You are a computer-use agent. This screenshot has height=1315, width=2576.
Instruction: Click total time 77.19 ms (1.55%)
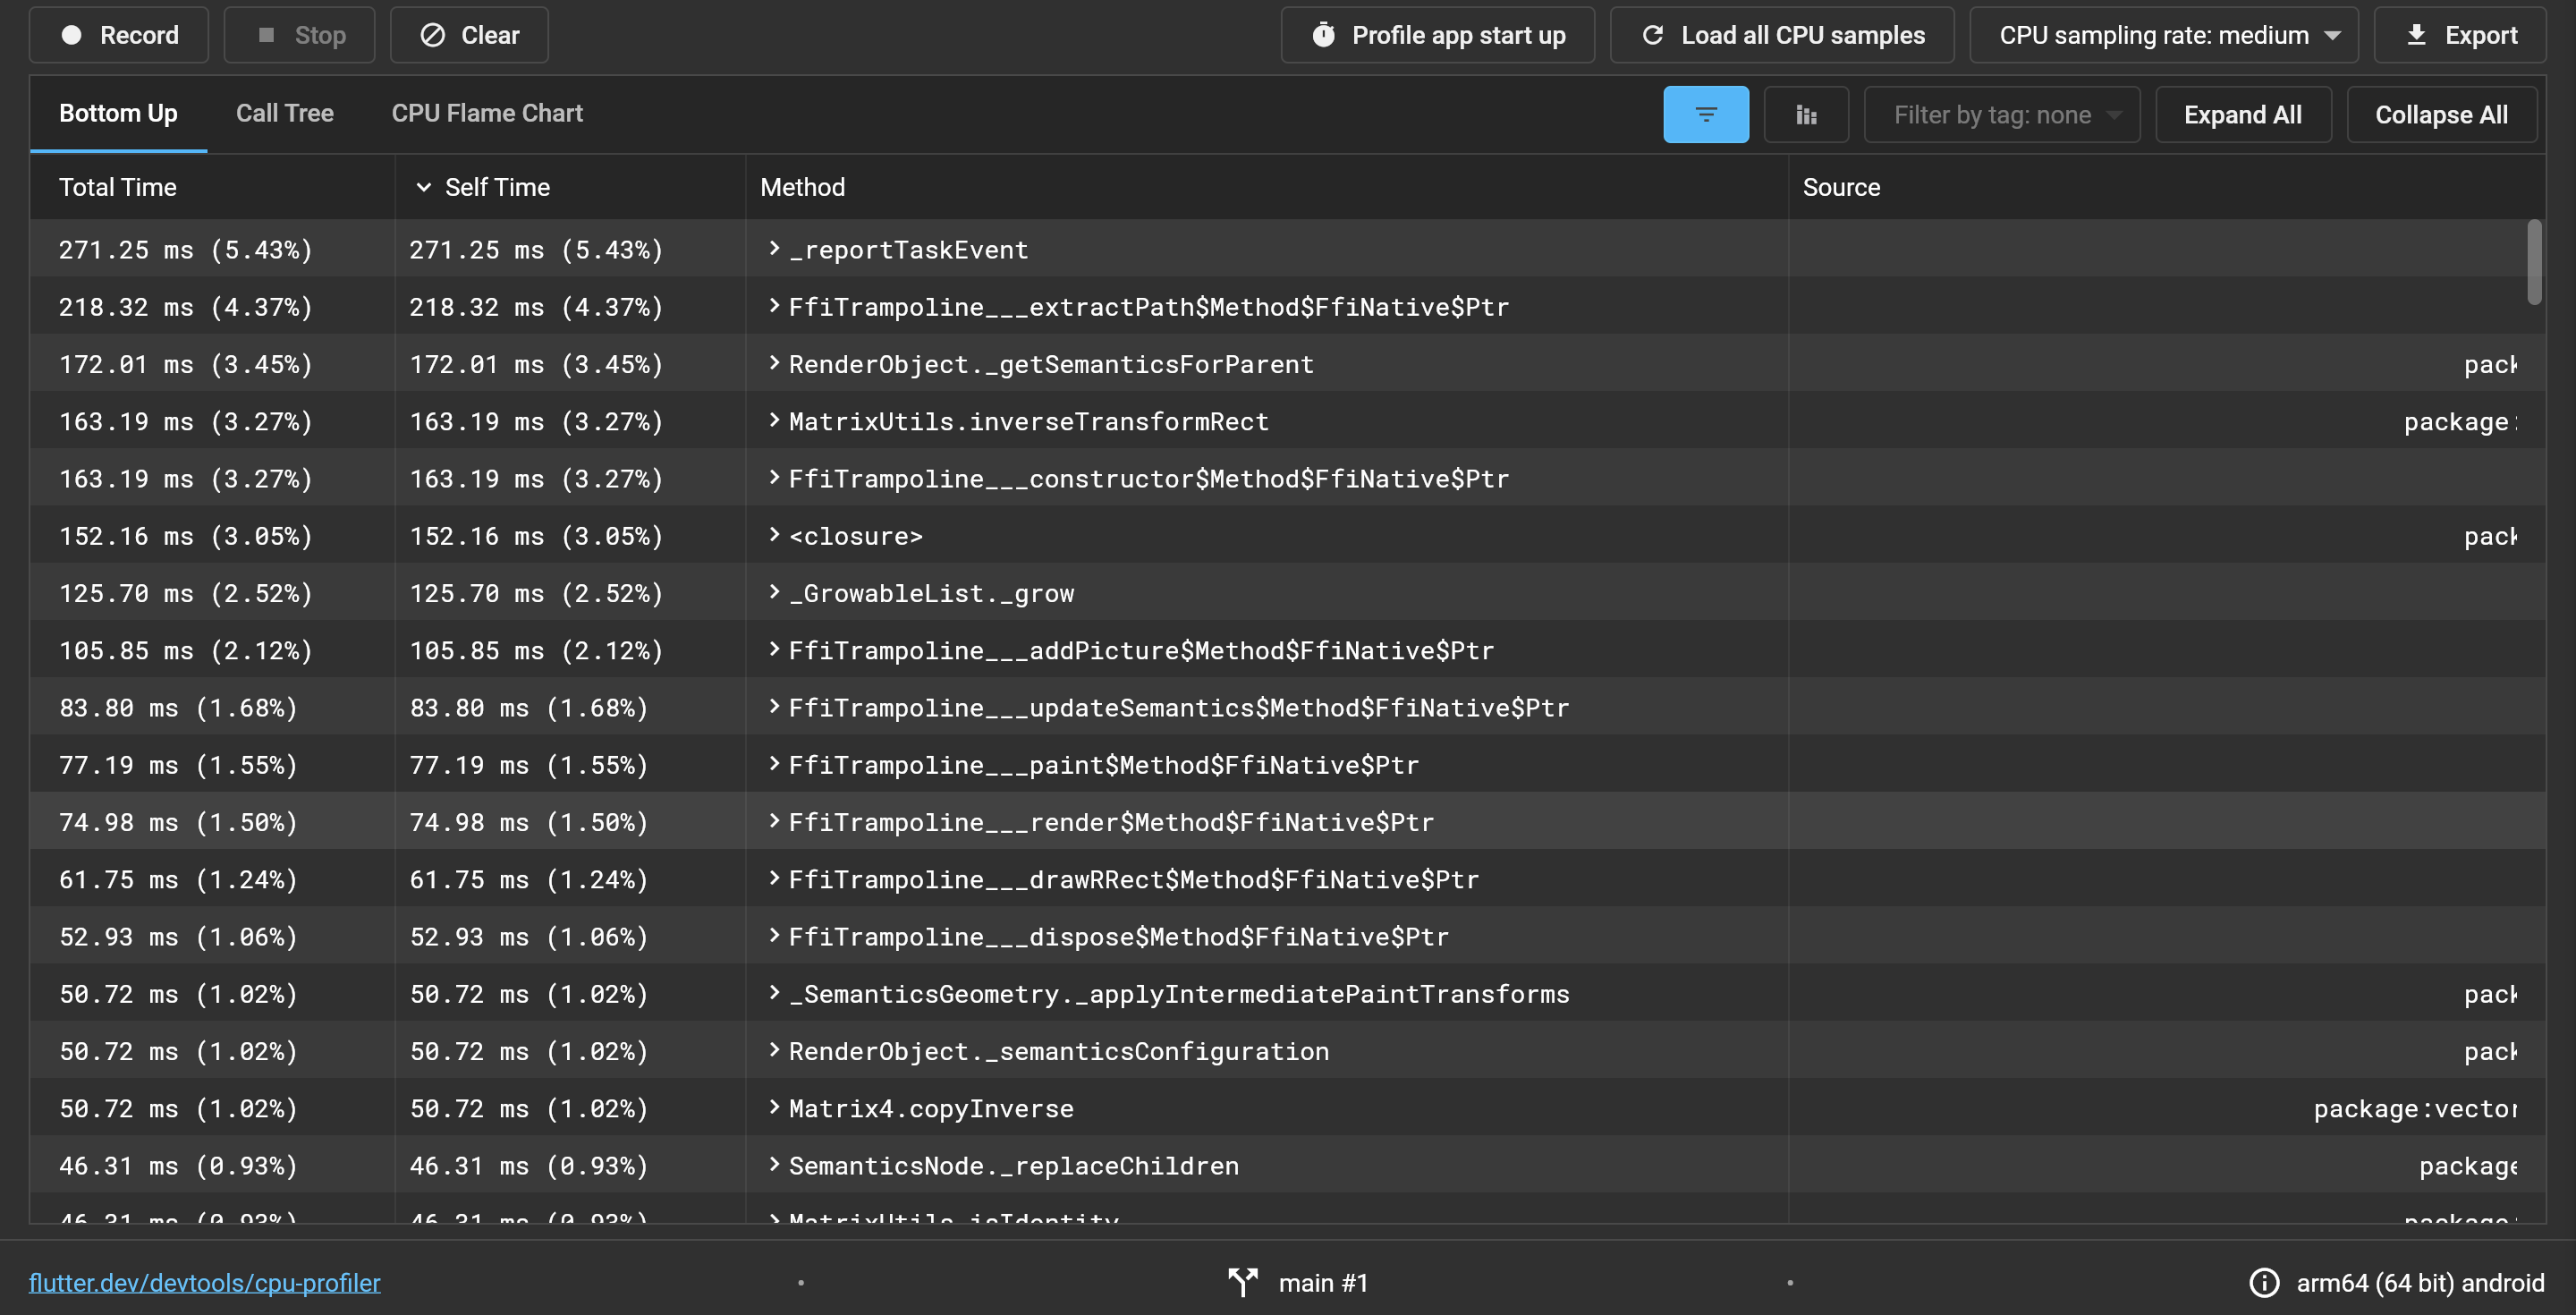pos(179,765)
